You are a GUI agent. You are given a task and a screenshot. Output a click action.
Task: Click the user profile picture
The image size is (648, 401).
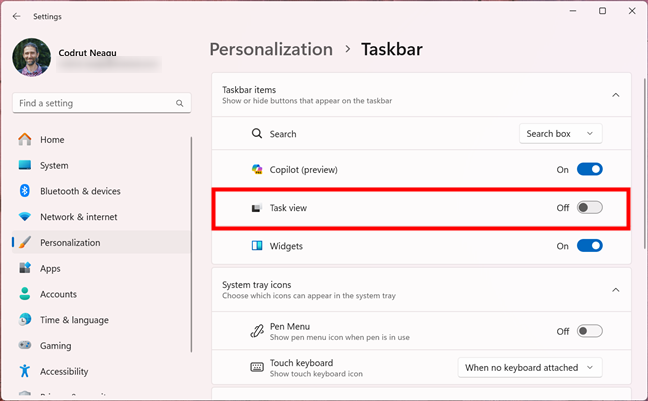point(32,57)
